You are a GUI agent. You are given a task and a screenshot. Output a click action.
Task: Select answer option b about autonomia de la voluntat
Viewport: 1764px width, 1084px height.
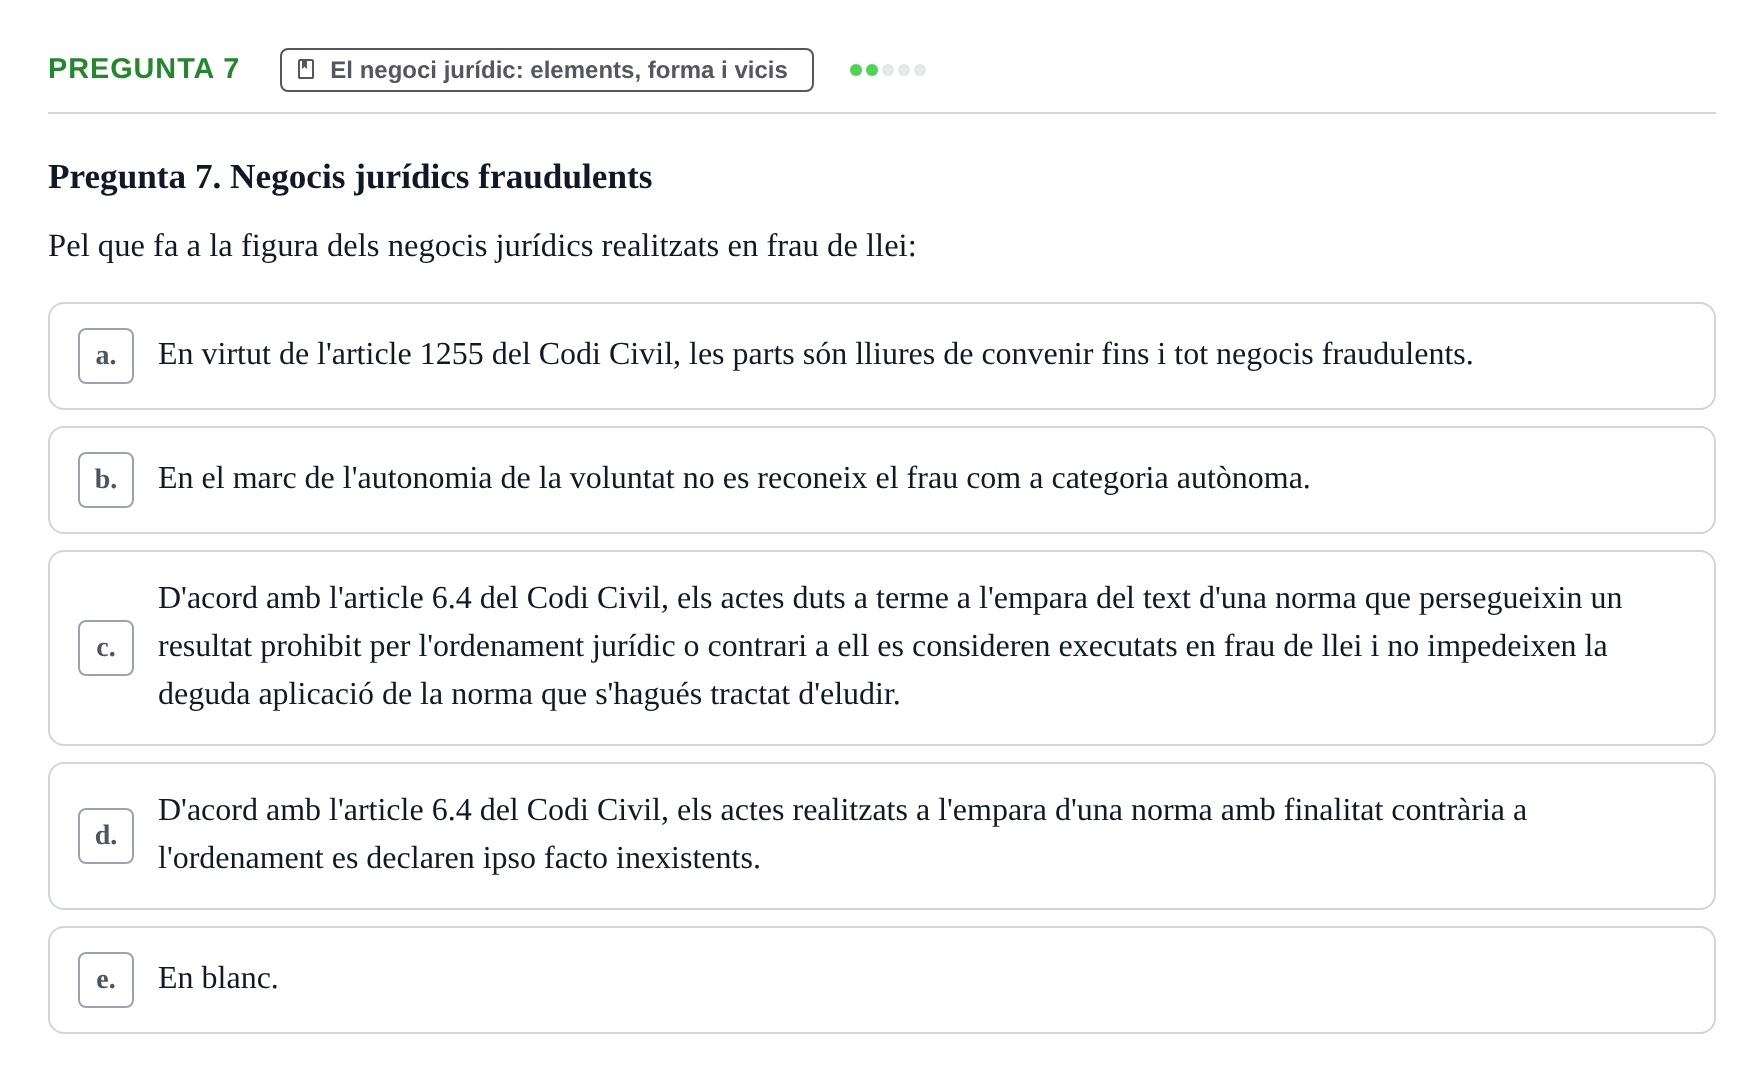click(x=881, y=480)
